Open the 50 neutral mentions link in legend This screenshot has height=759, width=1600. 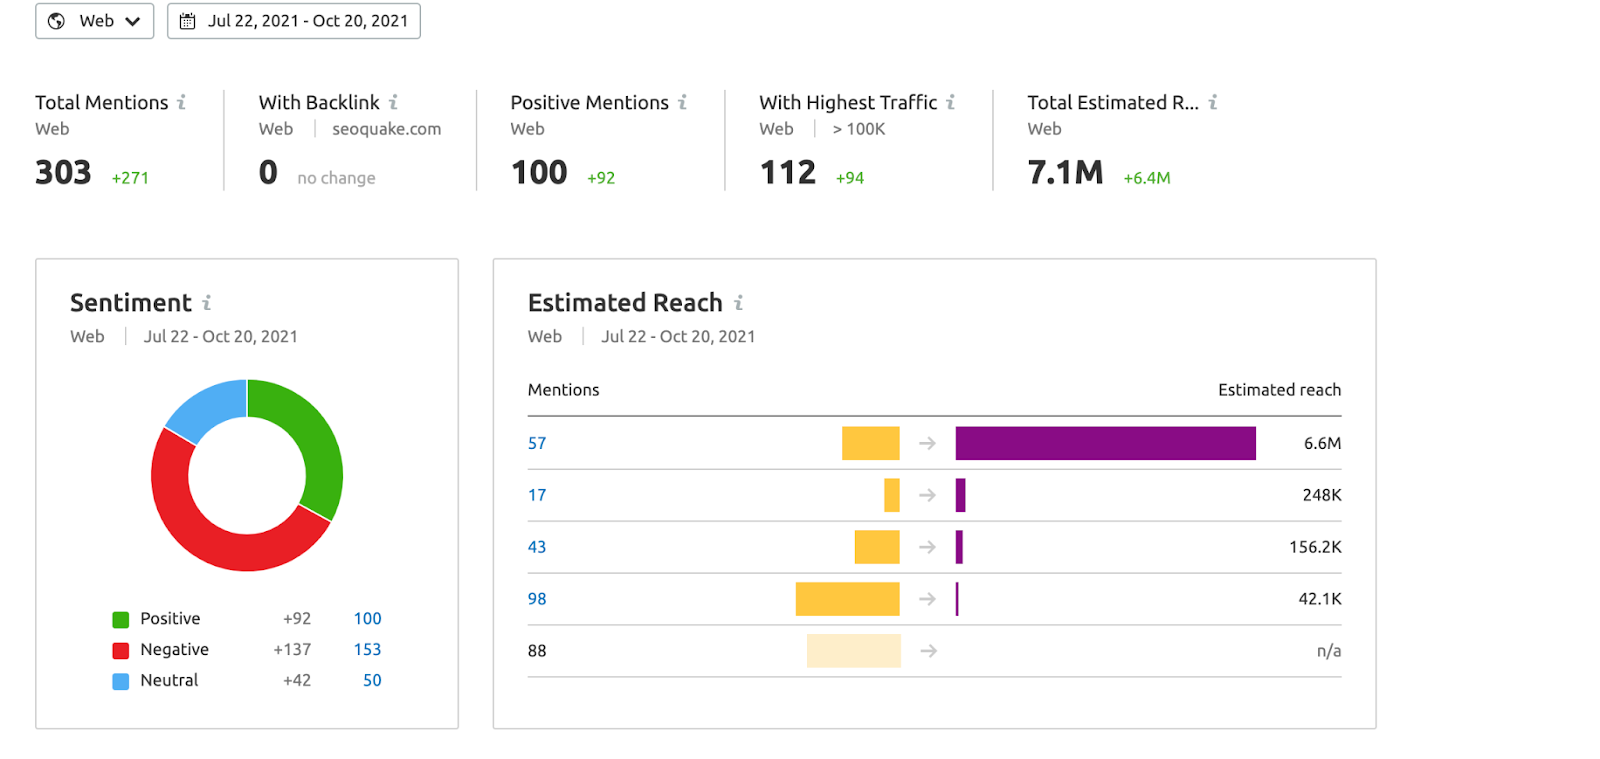372,681
